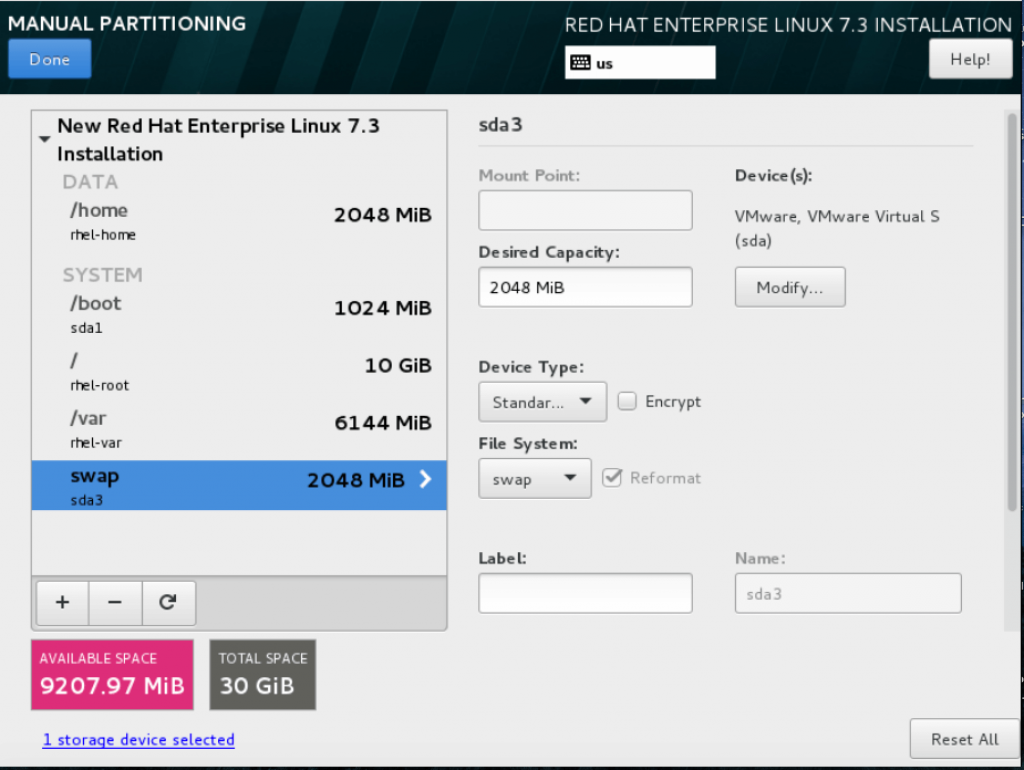Reload storage configuration from disk icon
Image resolution: width=1024 pixels, height=770 pixels.
point(168,602)
